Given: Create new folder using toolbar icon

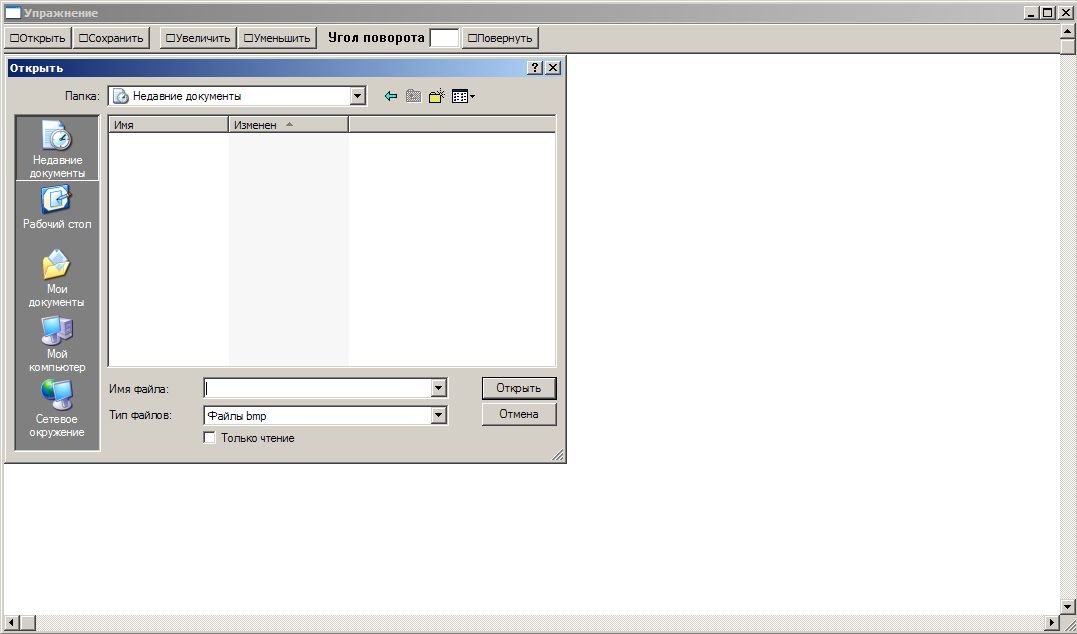Looking at the screenshot, I should (436, 97).
